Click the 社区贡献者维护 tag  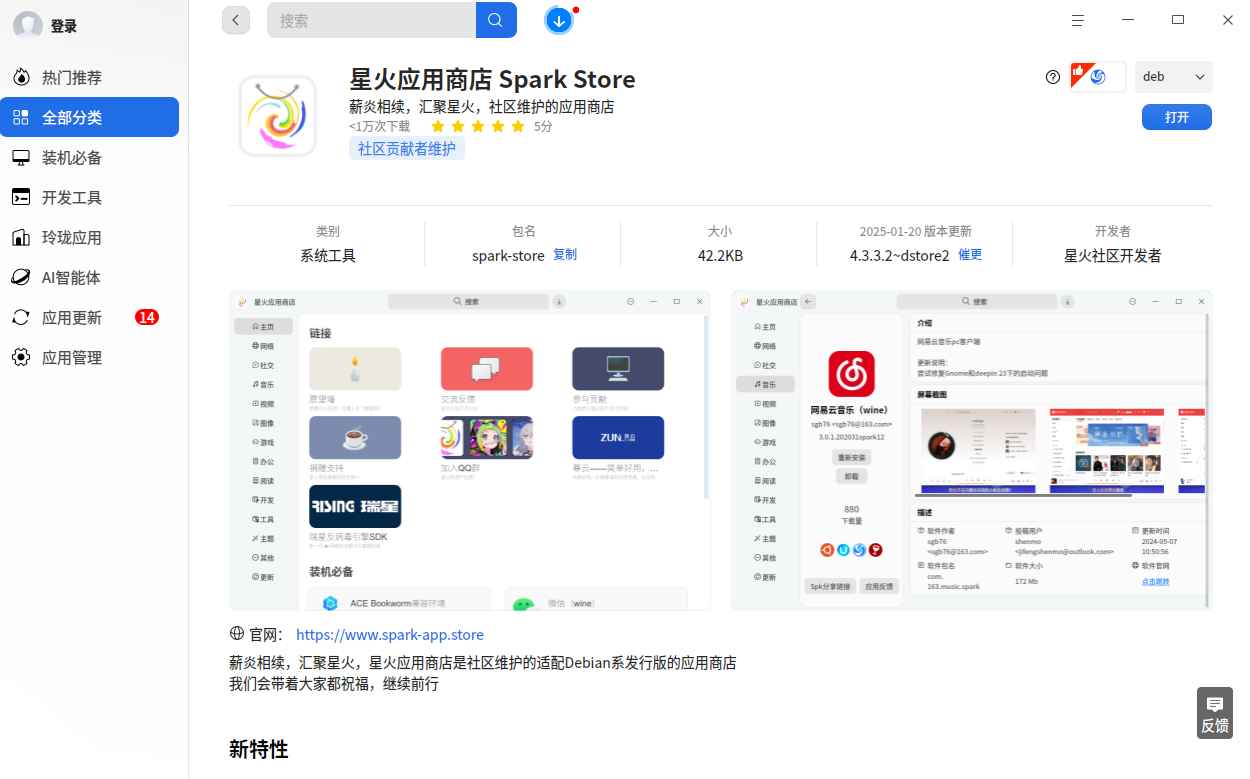tap(407, 149)
